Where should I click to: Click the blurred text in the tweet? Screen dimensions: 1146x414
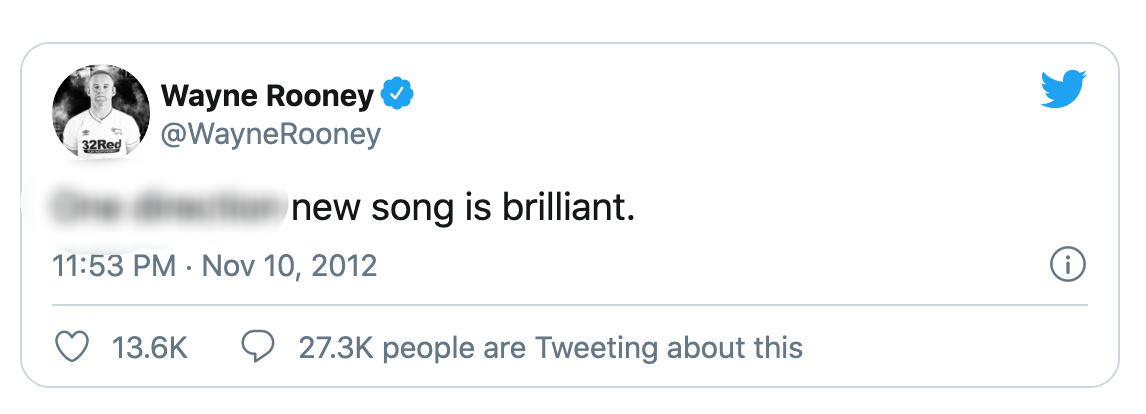(x=160, y=210)
